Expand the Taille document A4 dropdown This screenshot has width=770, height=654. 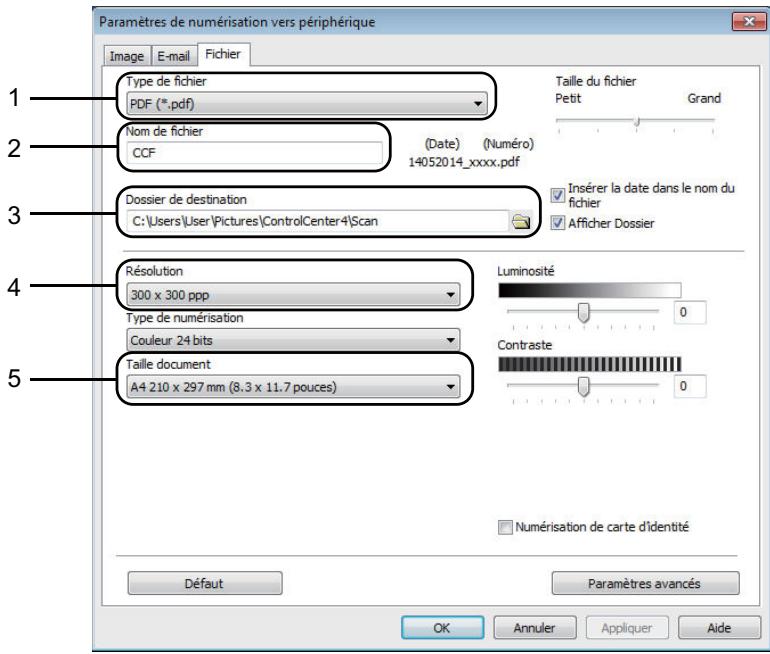(x=293, y=387)
